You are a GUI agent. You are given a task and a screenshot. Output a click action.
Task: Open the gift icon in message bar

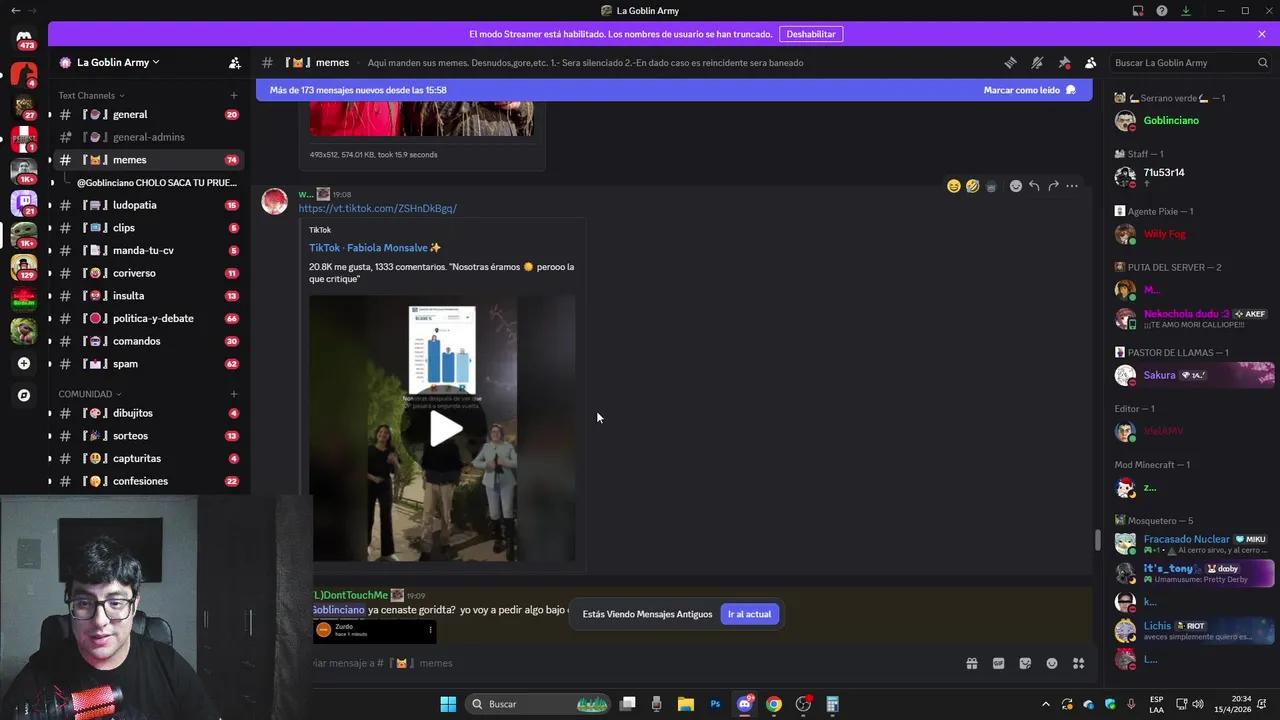(x=971, y=663)
